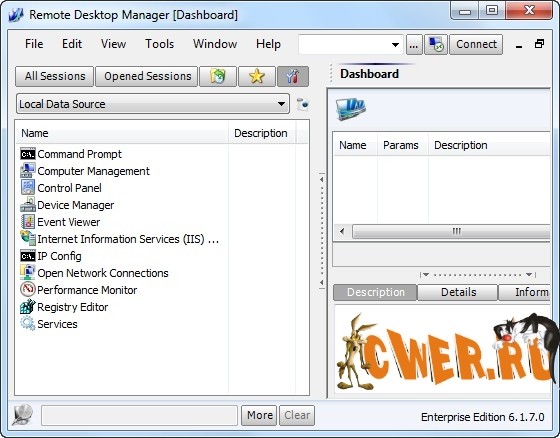Screen dimensions: 560x438
Task: Click the Dashboard monitor icon
Action: pos(351,109)
